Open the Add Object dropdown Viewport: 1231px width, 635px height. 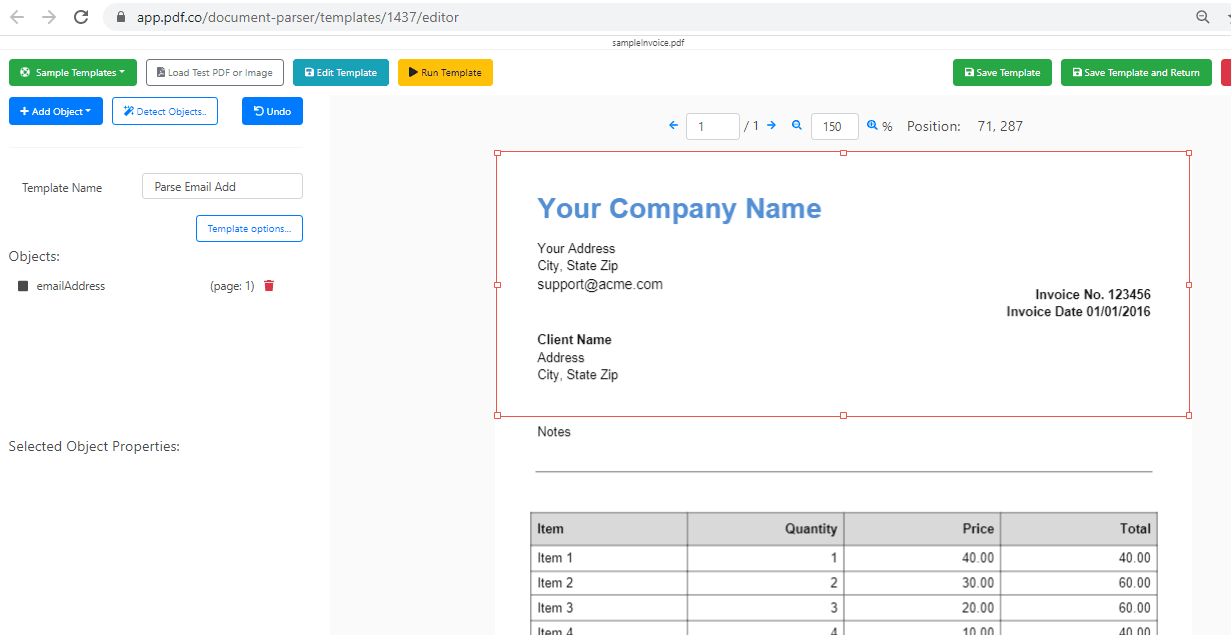[55, 111]
